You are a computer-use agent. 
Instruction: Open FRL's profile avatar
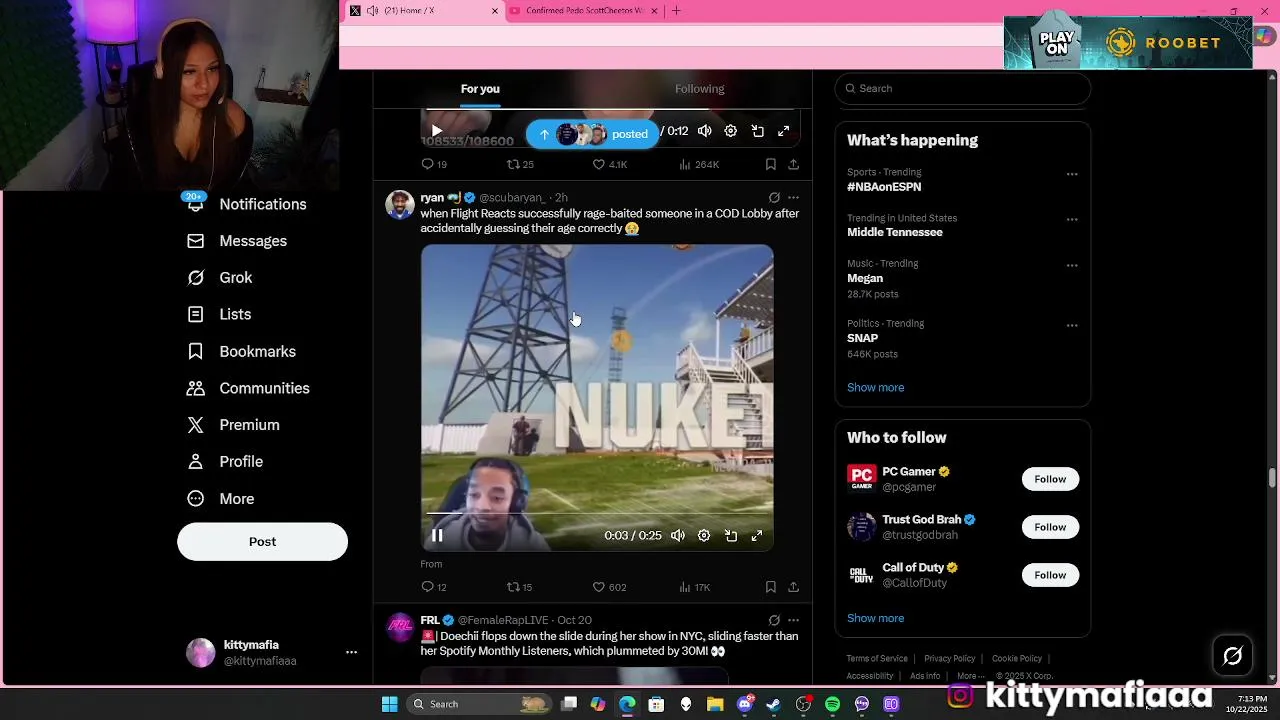click(x=400, y=628)
